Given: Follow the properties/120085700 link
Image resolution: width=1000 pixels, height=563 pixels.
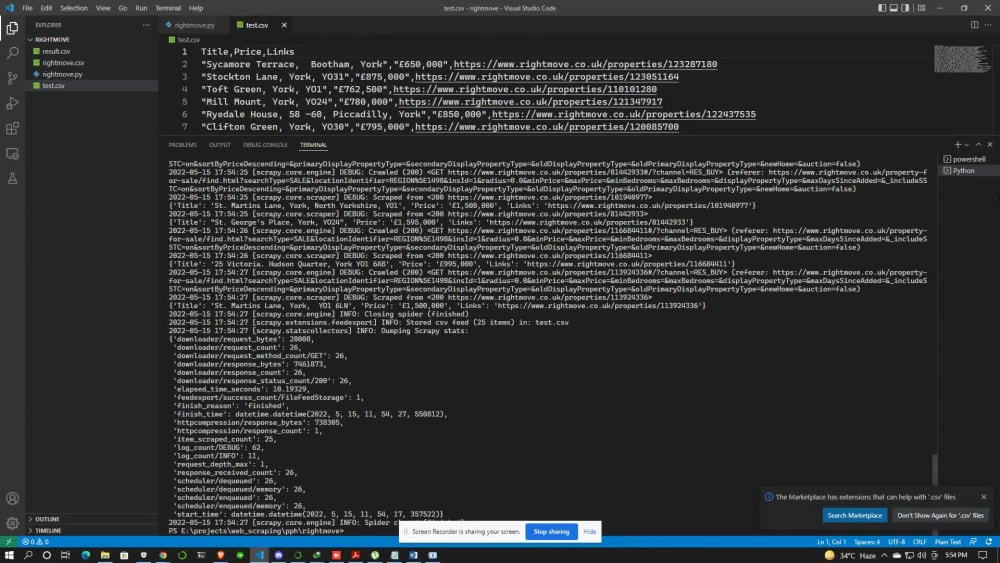Looking at the screenshot, I should 547,127.
